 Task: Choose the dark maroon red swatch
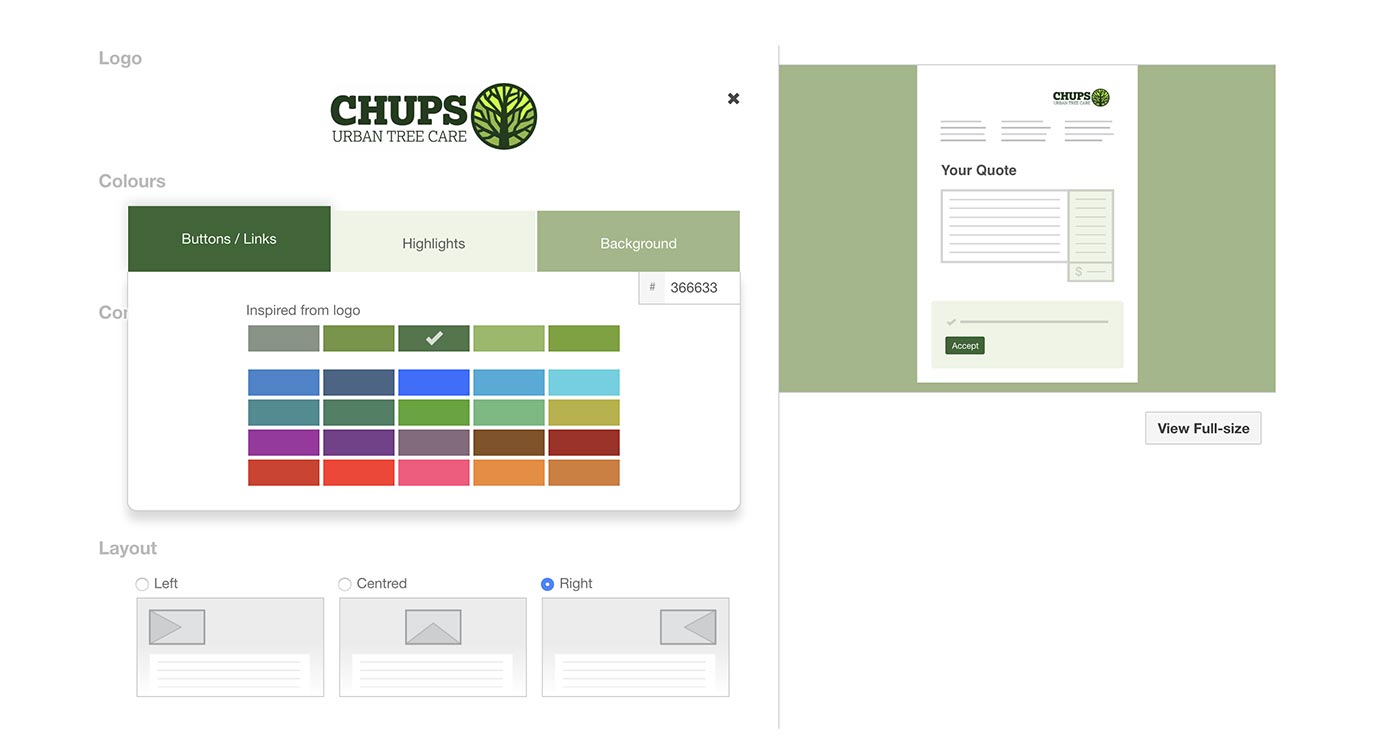tap(584, 443)
